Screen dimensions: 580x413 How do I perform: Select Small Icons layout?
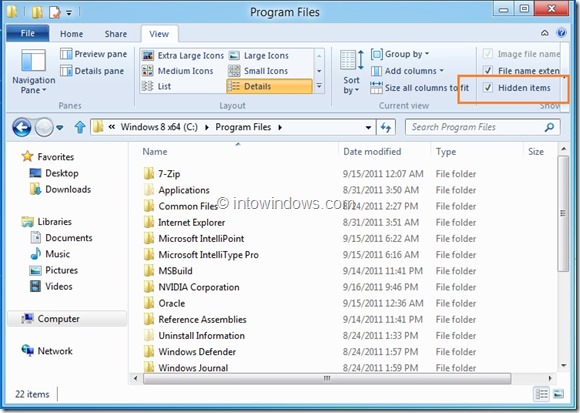pos(258,71)
